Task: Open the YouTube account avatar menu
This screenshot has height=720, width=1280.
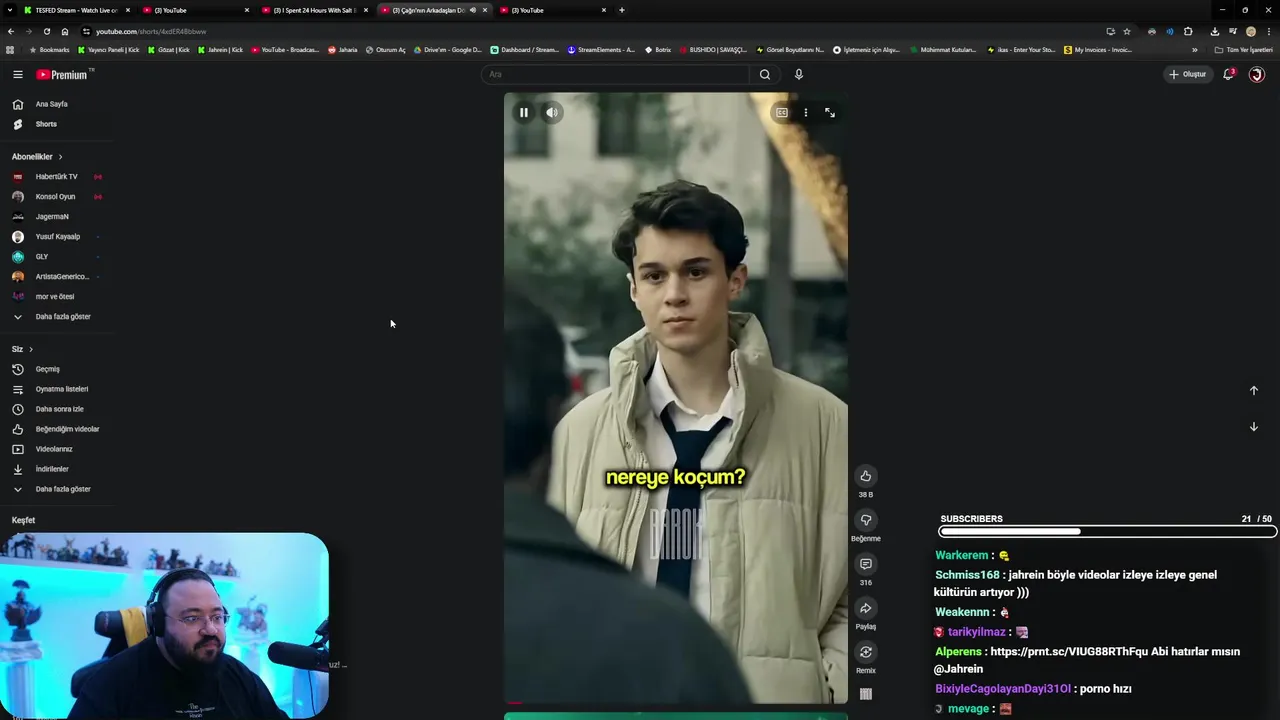Action: pyautogui.click(x=1257, y=74)
